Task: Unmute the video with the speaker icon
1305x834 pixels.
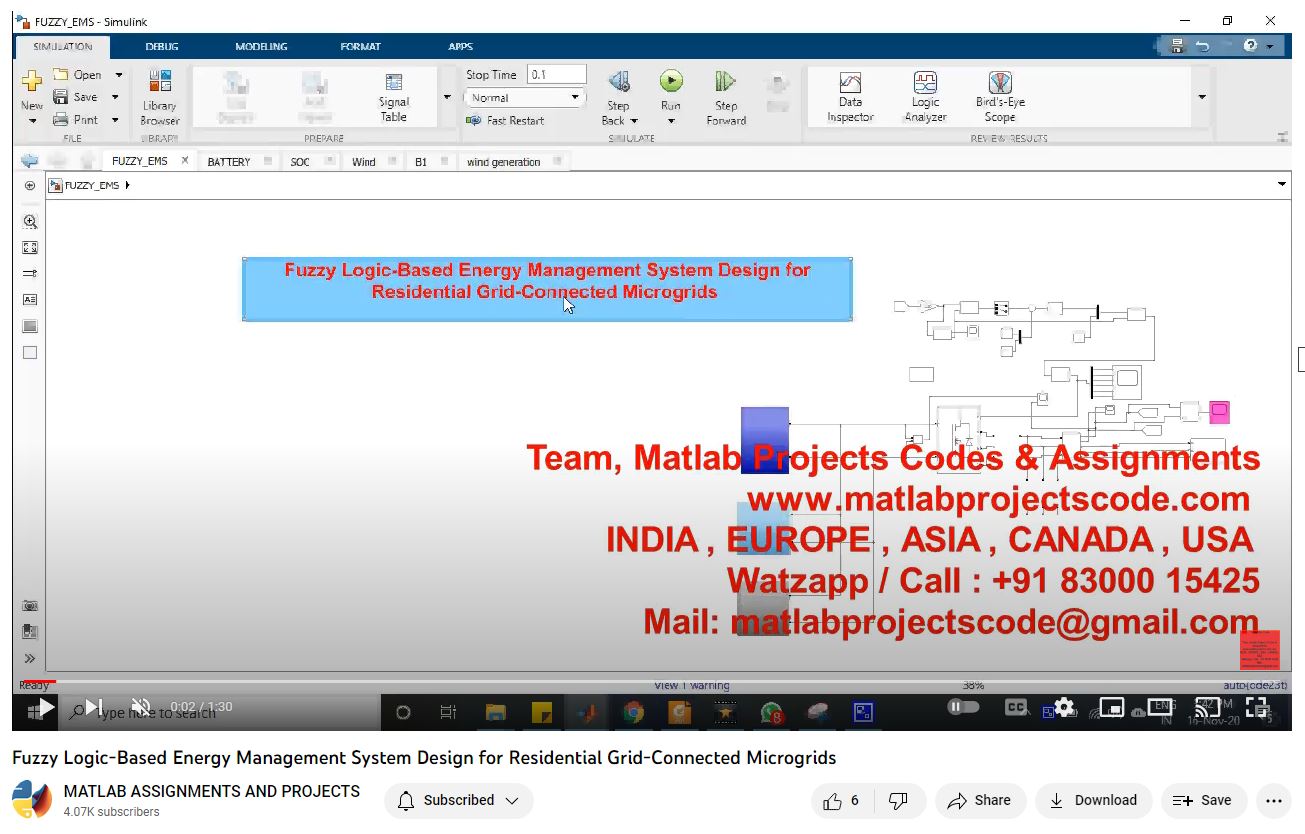Action: coord(141,707)
